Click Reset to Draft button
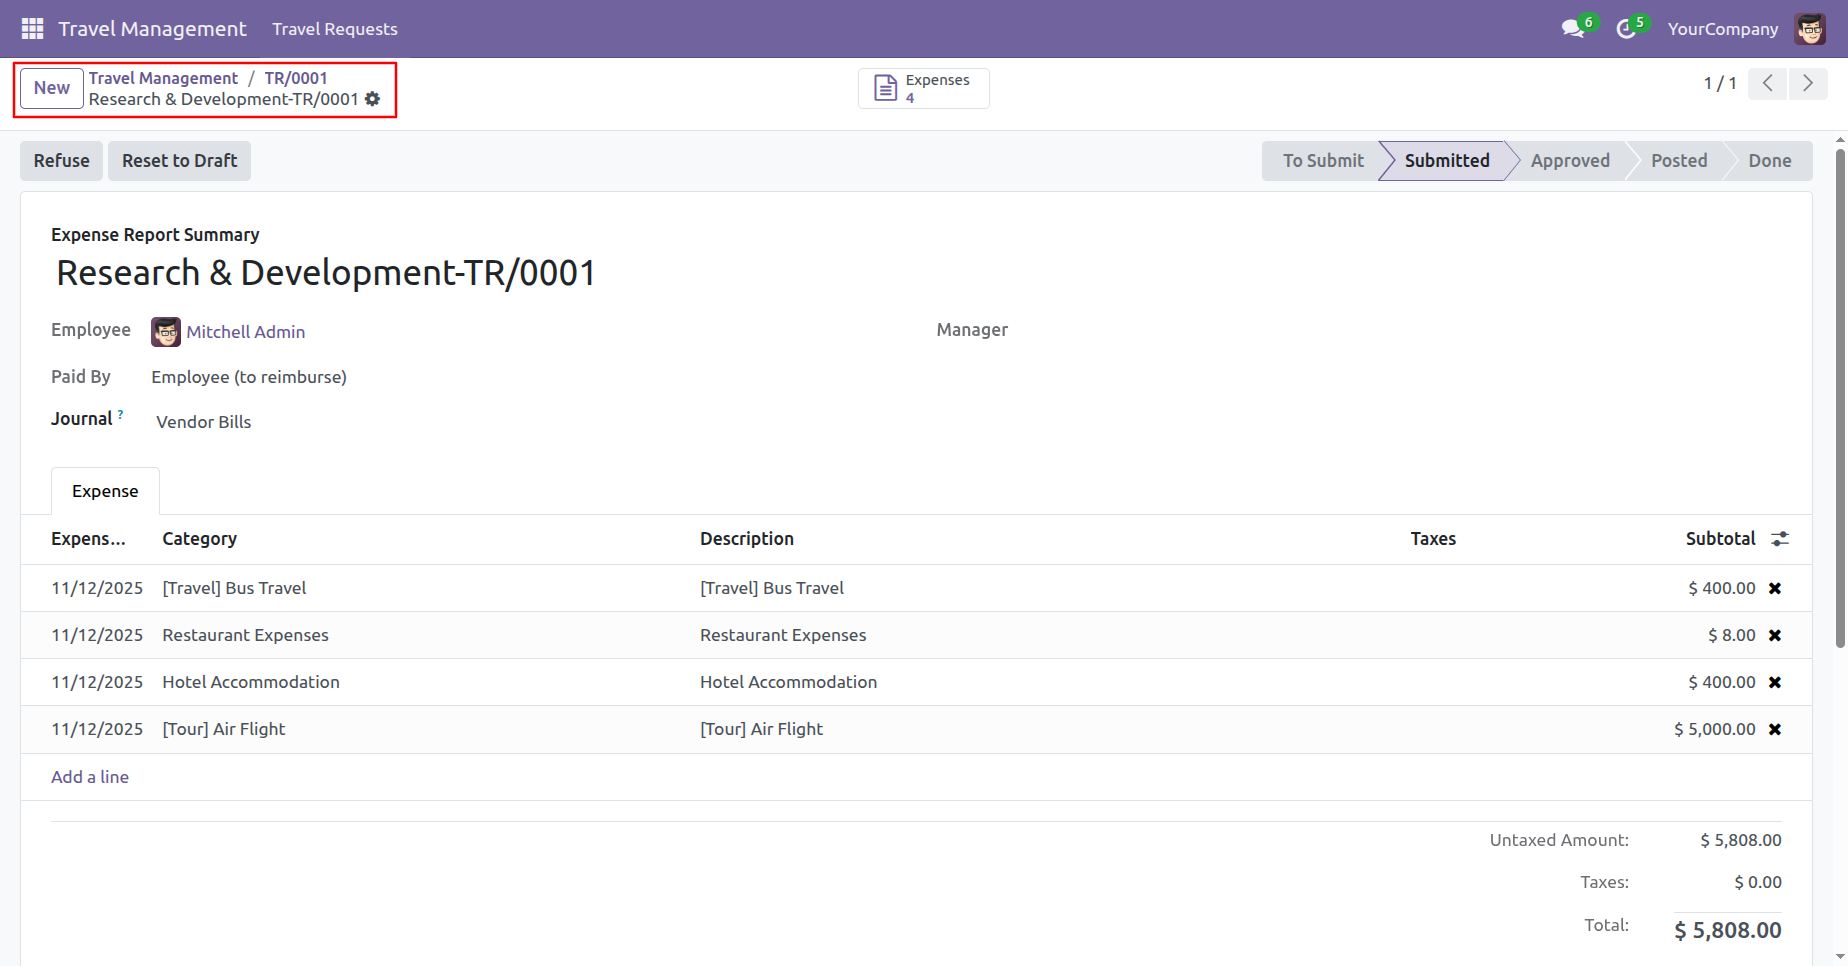The height and width of the screenshot is (966, 1848). click(180, 161)
